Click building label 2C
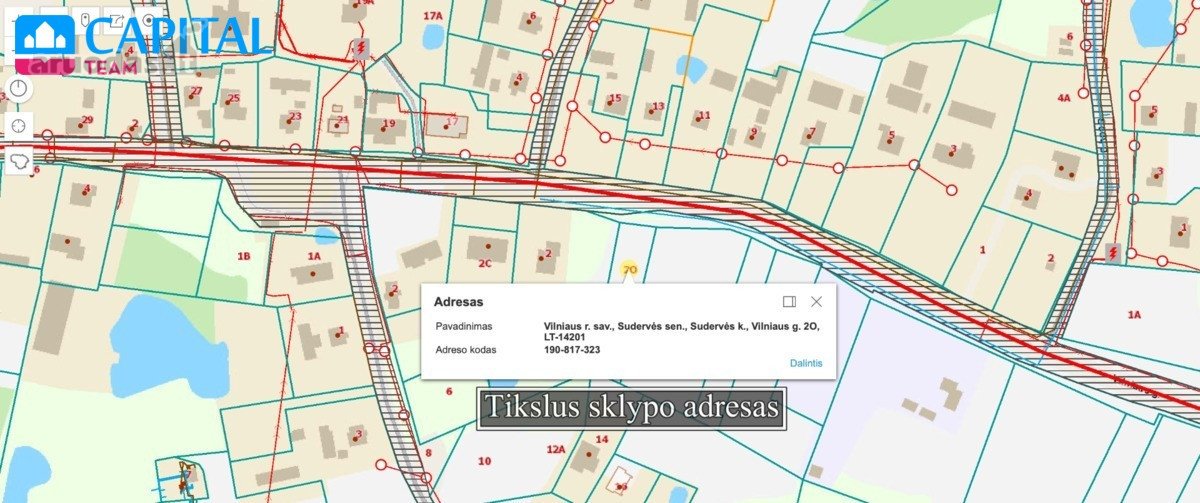The height and width of the screenshot is (503, 1200). (x=484, y=264)
